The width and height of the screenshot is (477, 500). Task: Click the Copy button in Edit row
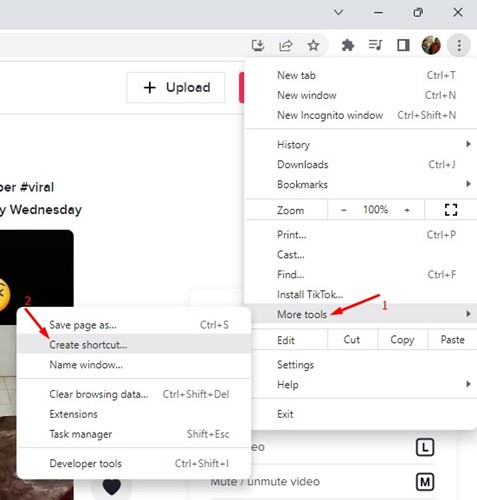point(402,340)
